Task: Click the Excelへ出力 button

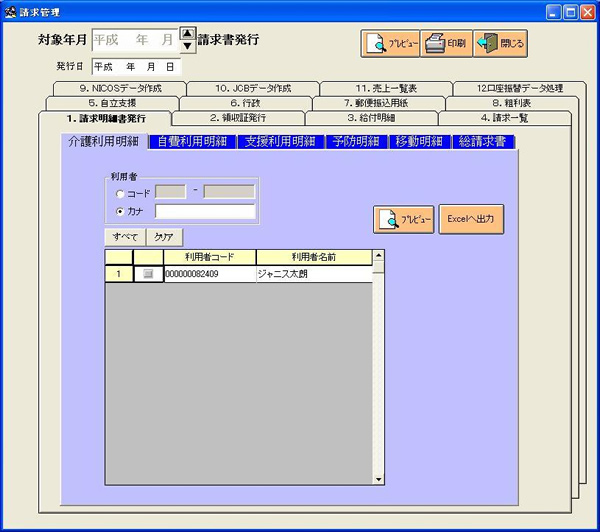Action: 471,219
